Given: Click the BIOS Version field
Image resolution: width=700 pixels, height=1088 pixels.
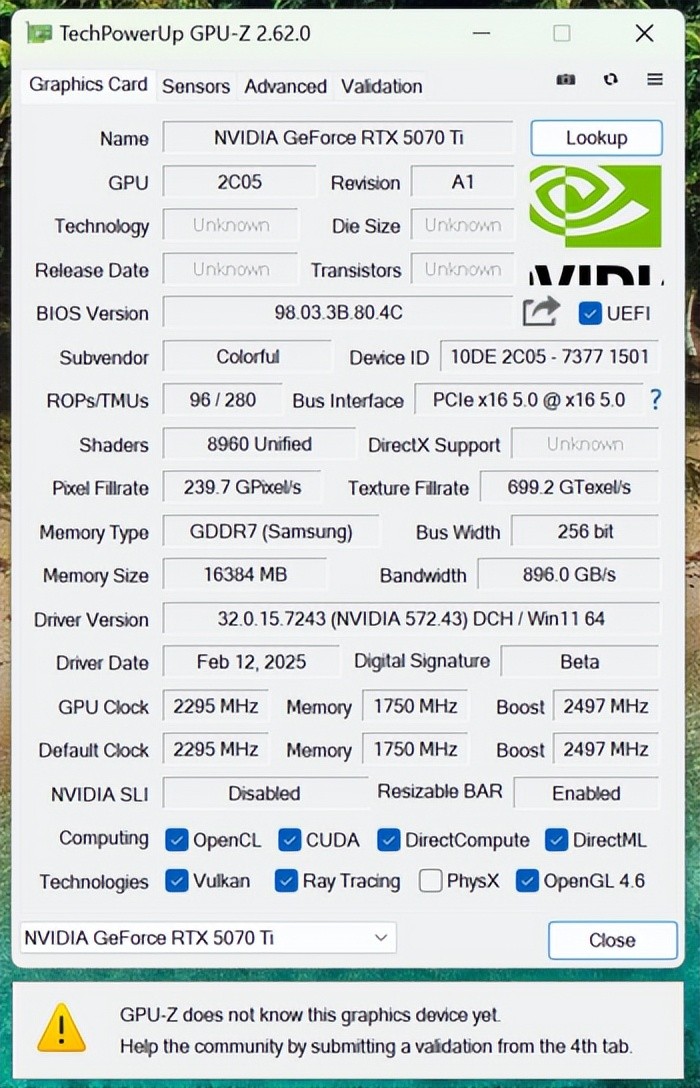Looking at the screenshot, I should click(338, 313).
